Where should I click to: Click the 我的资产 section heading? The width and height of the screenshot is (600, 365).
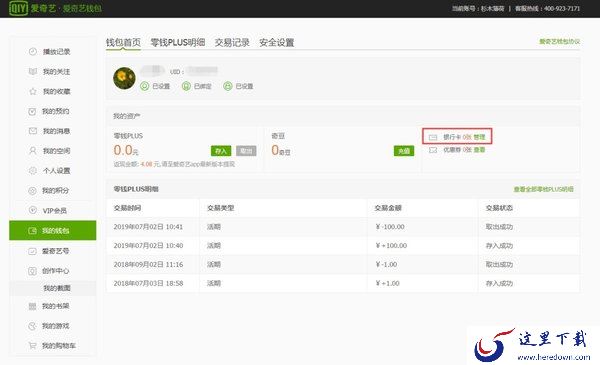pos(127,116)
